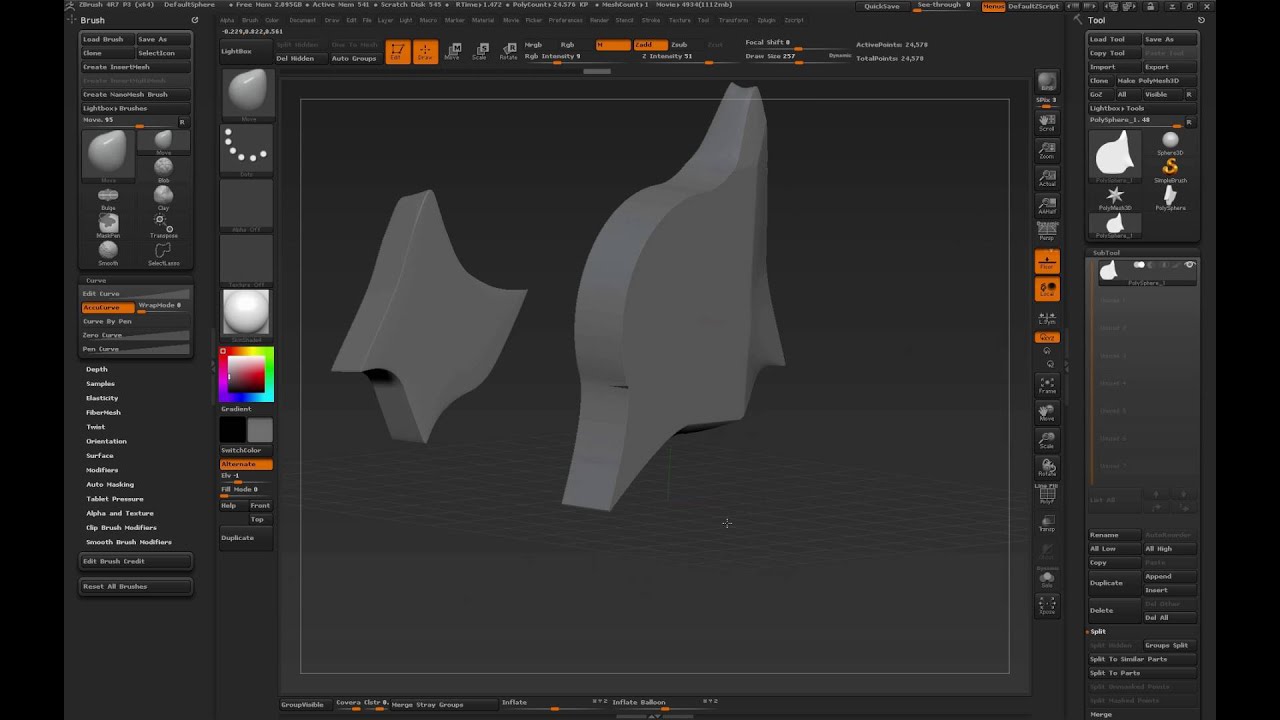Expand the Tablet Pressure section
This screenshot has height=720, width=1280.
pyautogui.click(x=115, y=498)
